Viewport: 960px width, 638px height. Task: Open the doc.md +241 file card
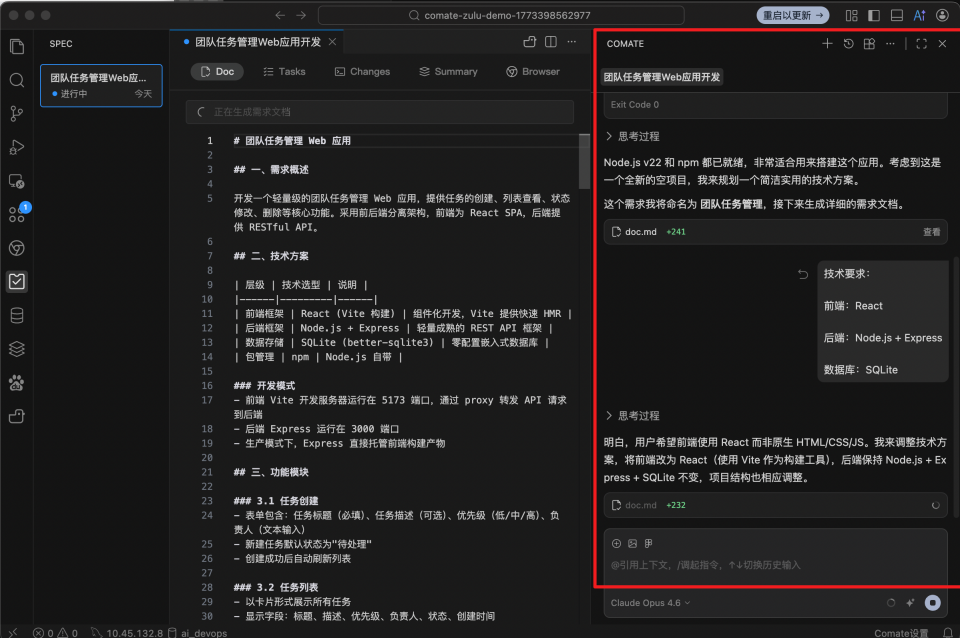776,232
